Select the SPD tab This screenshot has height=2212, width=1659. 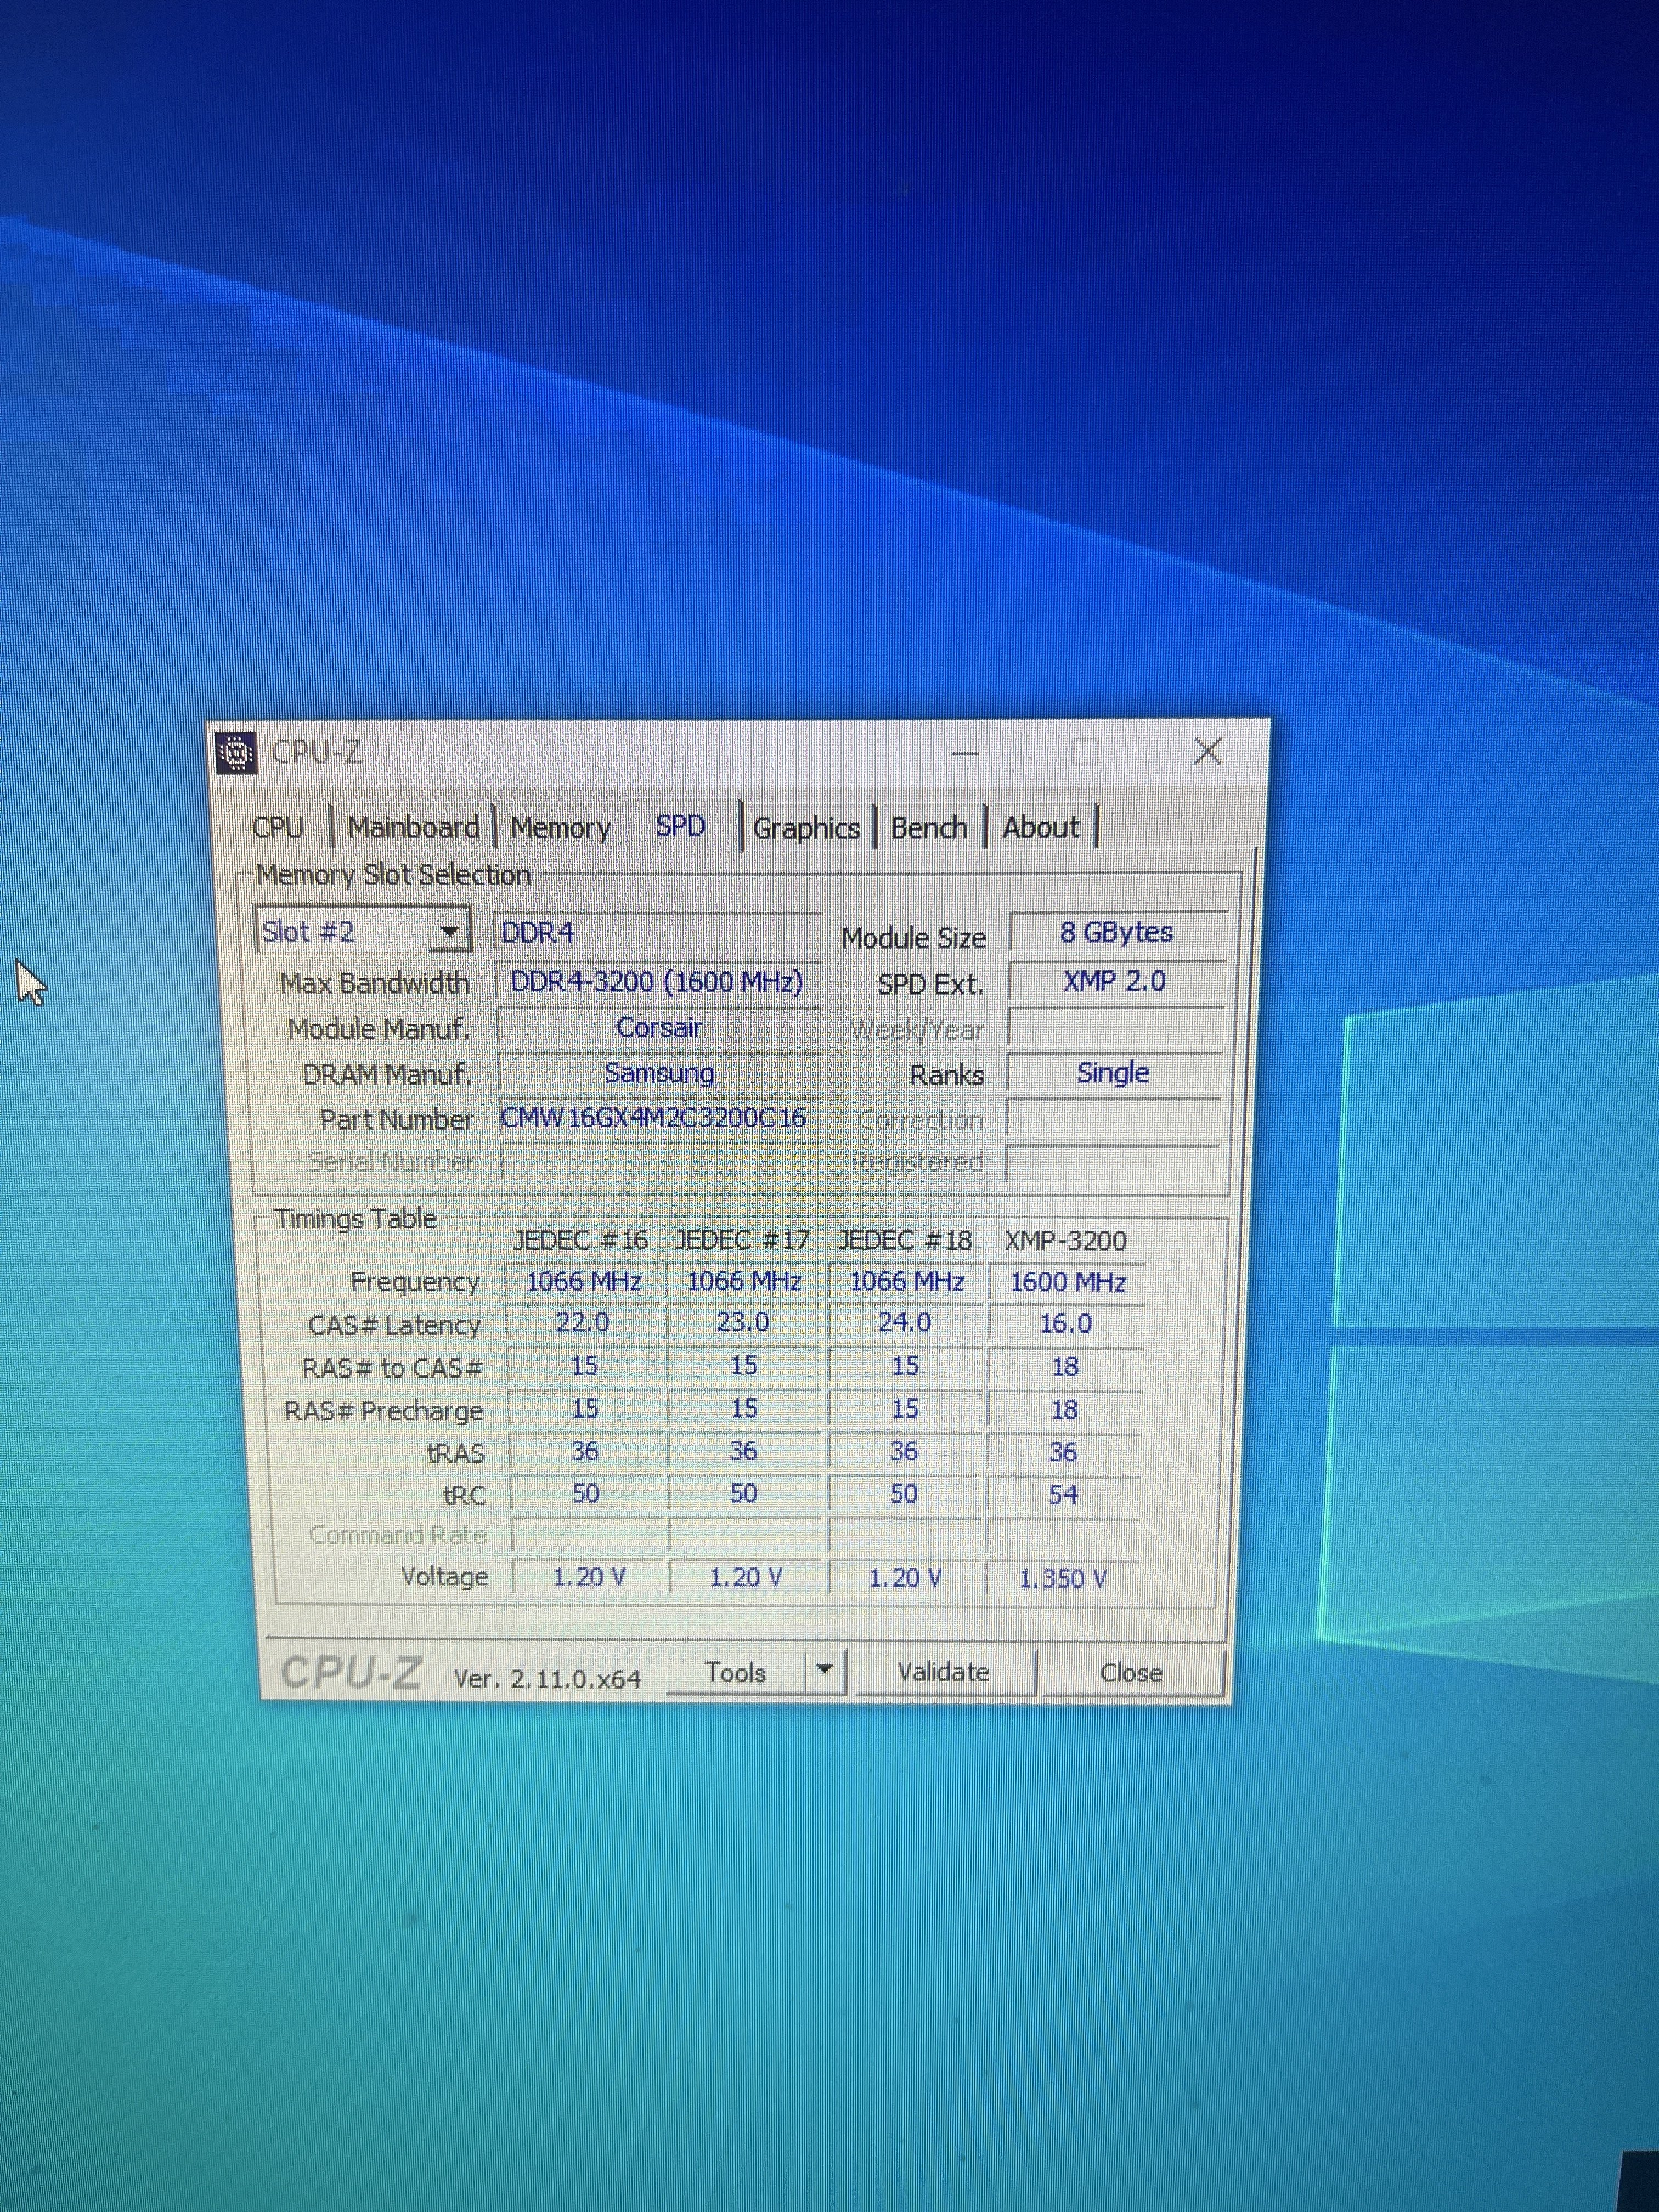click(681, 826)
